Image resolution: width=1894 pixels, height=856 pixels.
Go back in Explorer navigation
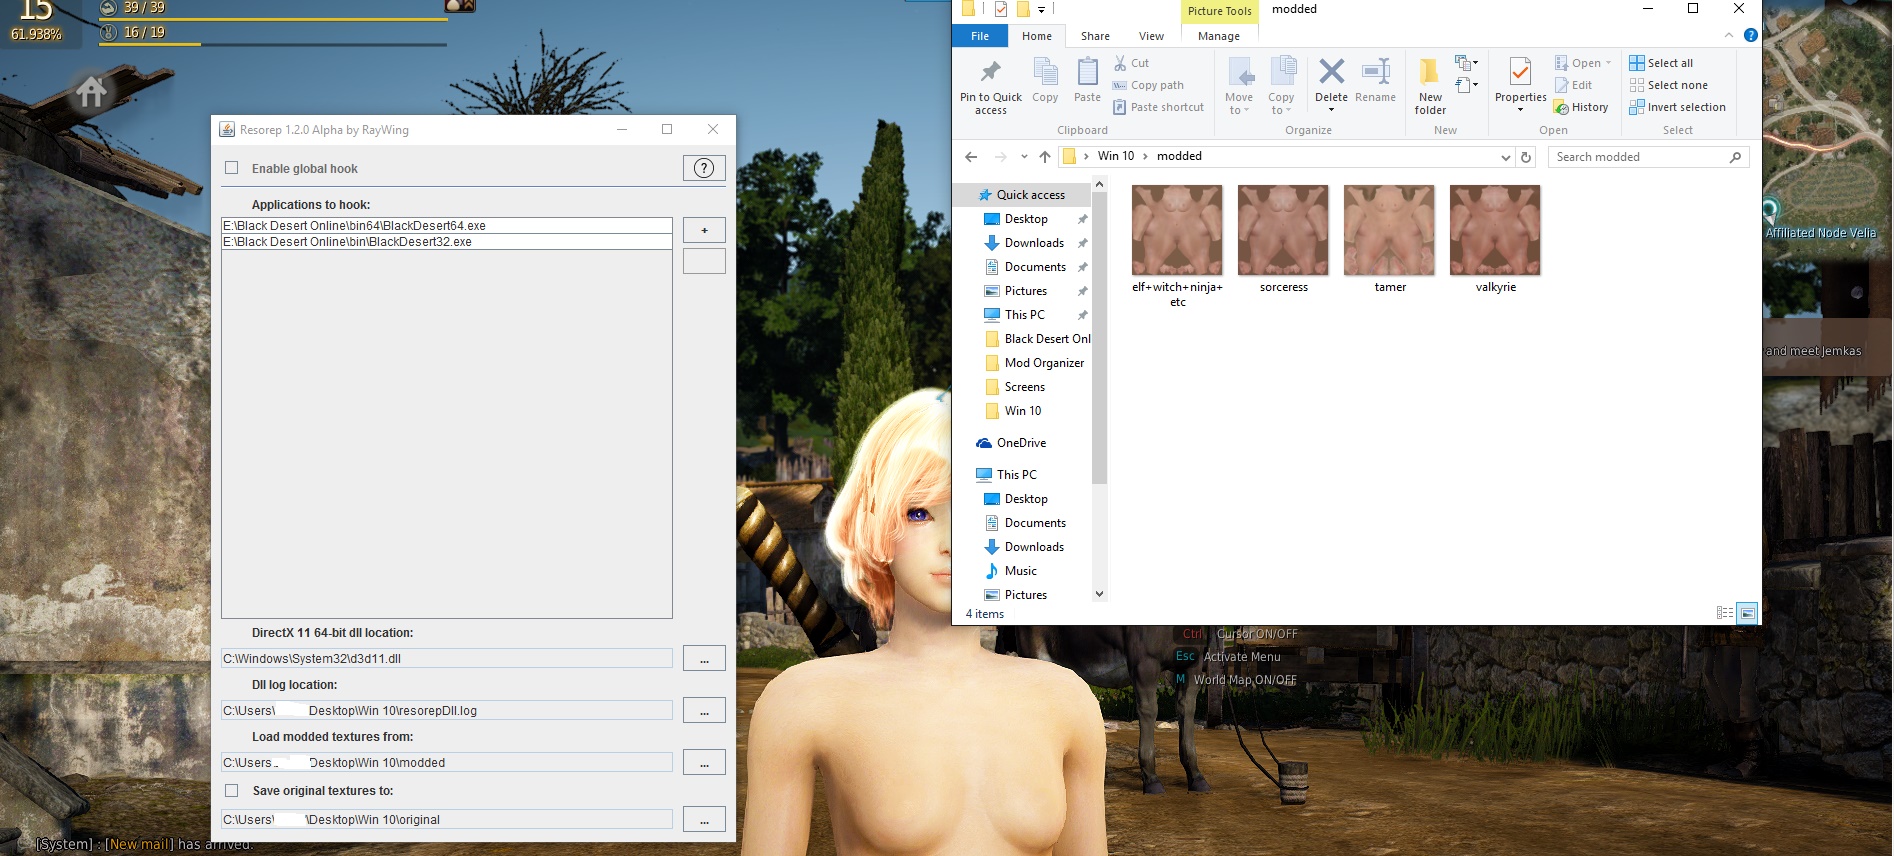coord(971,157)
